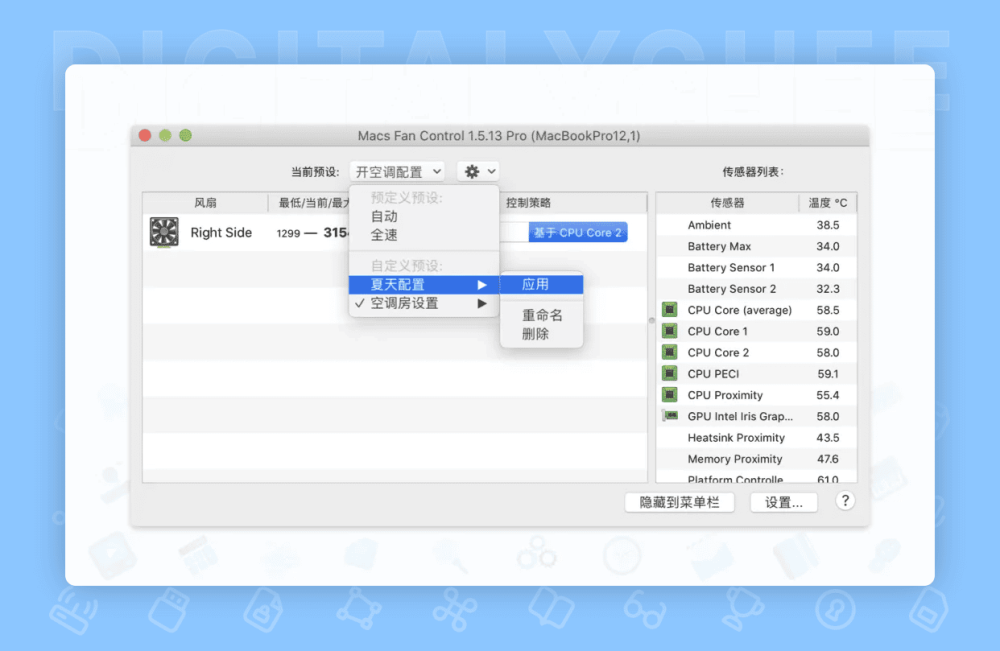
Task: Click the CPU PECI chip icon
Action: click(x=670, y=374)
